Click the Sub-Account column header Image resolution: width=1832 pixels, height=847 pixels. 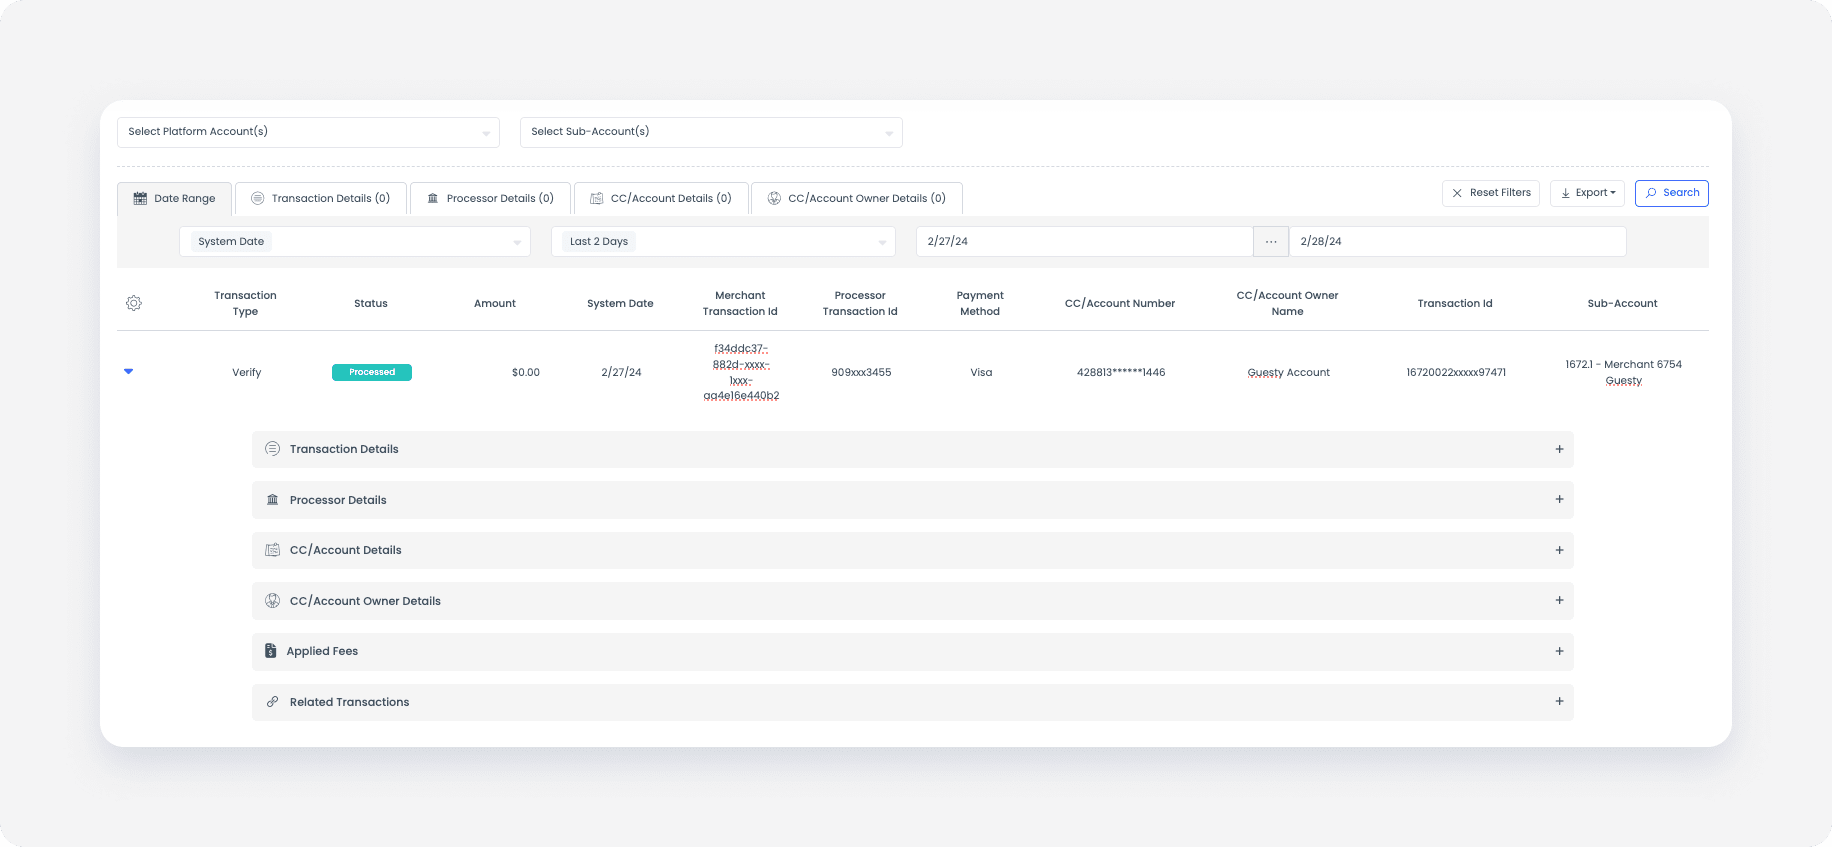pyautogui.click(x=1622, y=303)
